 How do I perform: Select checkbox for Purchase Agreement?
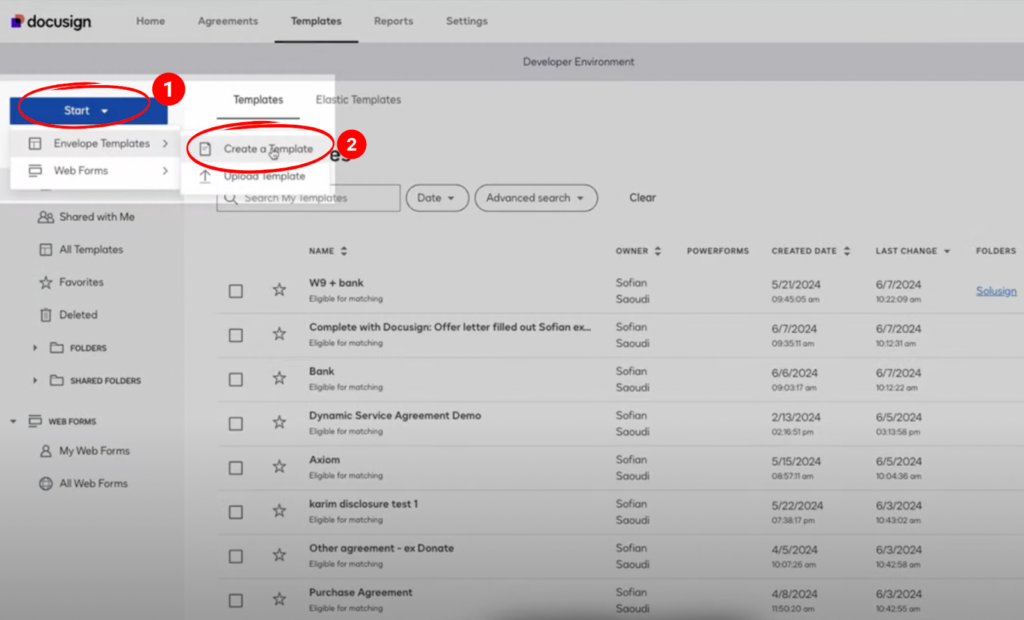tap(236, 600)
